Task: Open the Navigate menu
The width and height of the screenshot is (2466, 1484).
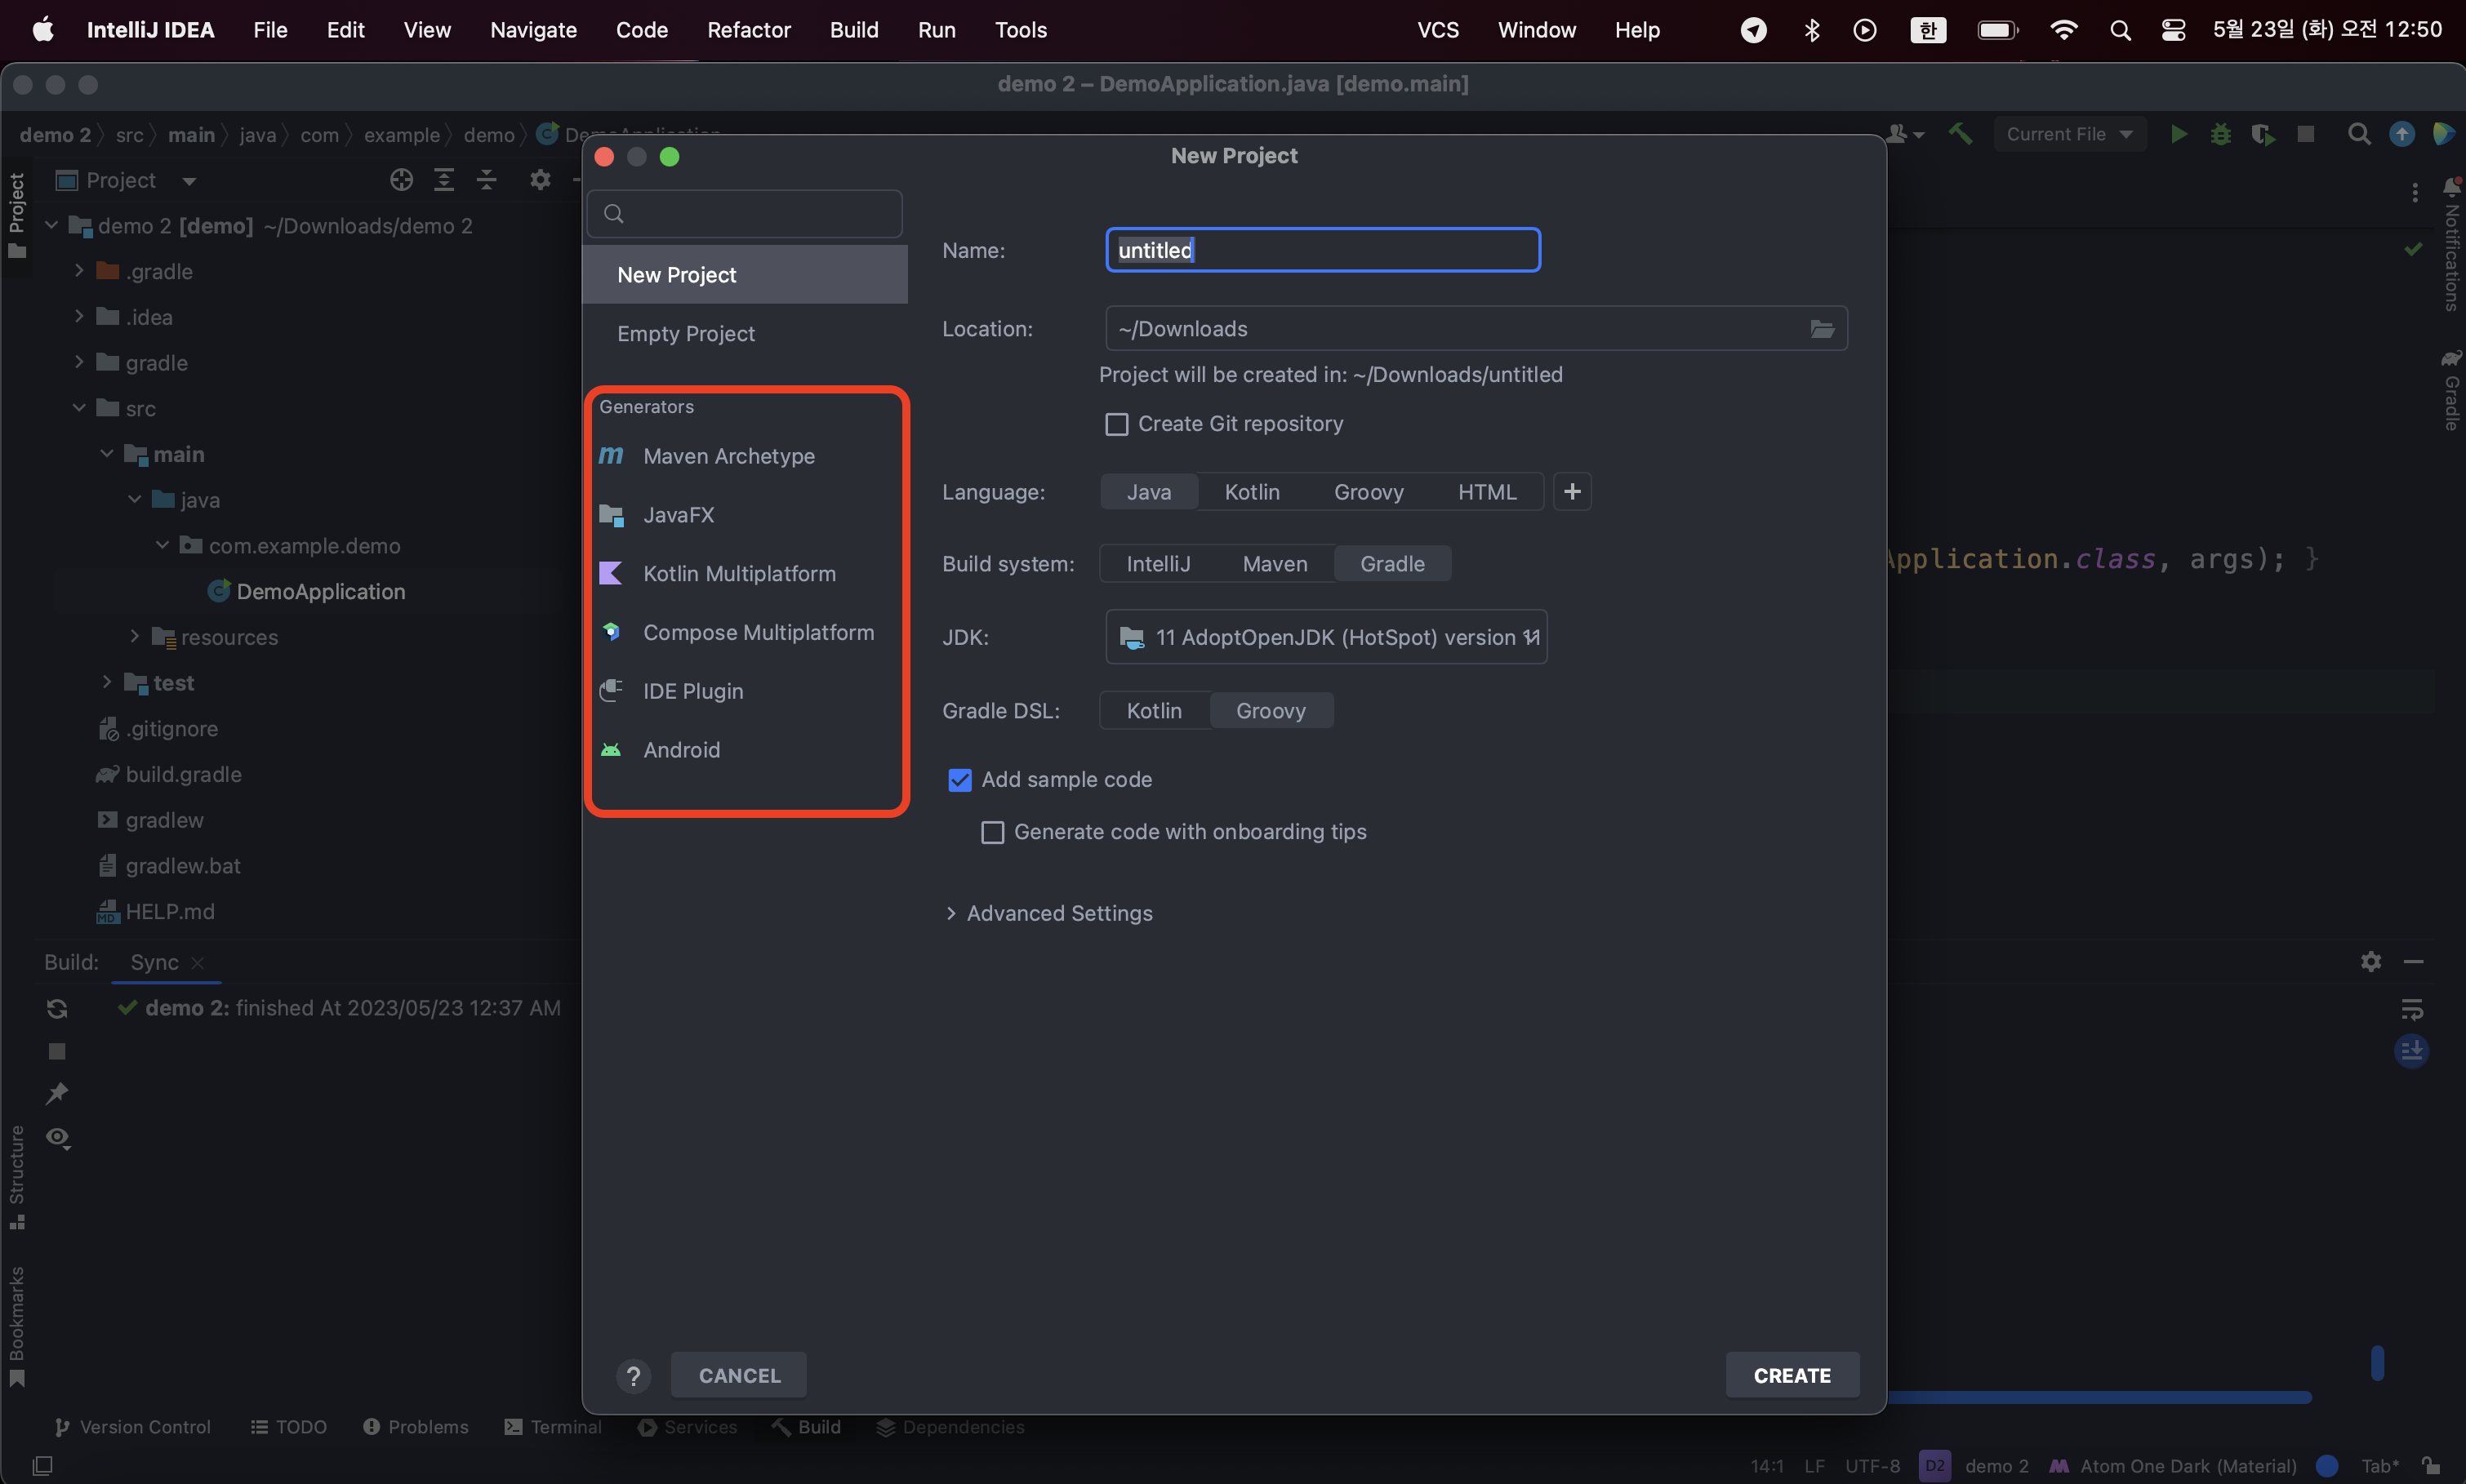Action: click(533, 30)
